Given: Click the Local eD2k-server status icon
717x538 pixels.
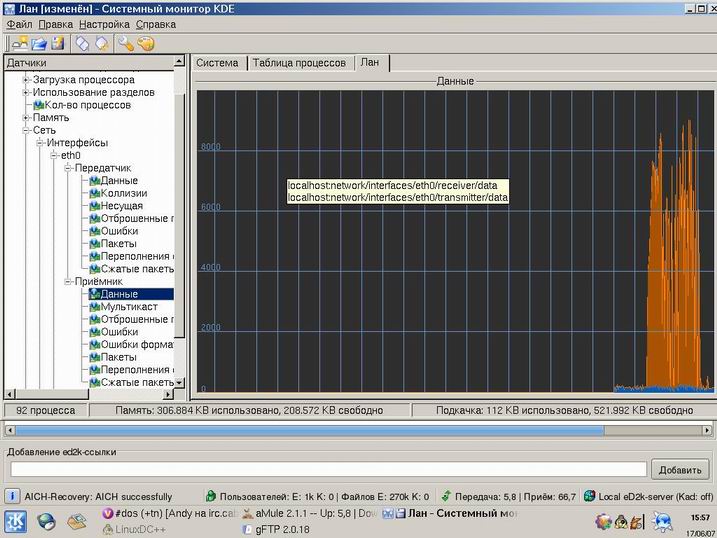Looking at the screenshot, I should click(x=590, y=496).
